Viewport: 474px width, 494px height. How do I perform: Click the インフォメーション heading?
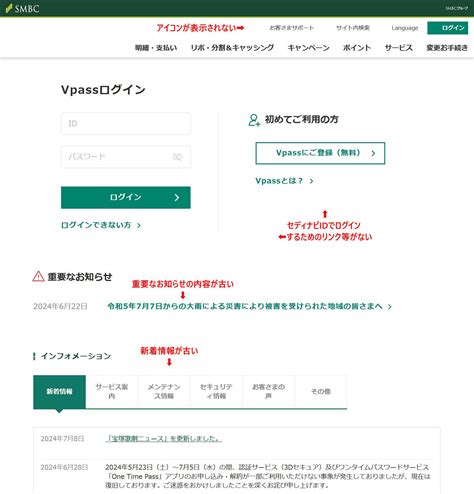(76, 356)
